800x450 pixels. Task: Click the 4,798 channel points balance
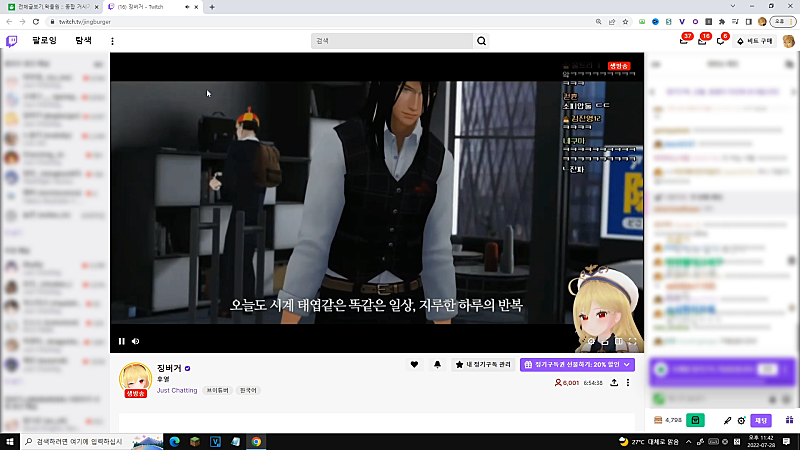[668, 420]
